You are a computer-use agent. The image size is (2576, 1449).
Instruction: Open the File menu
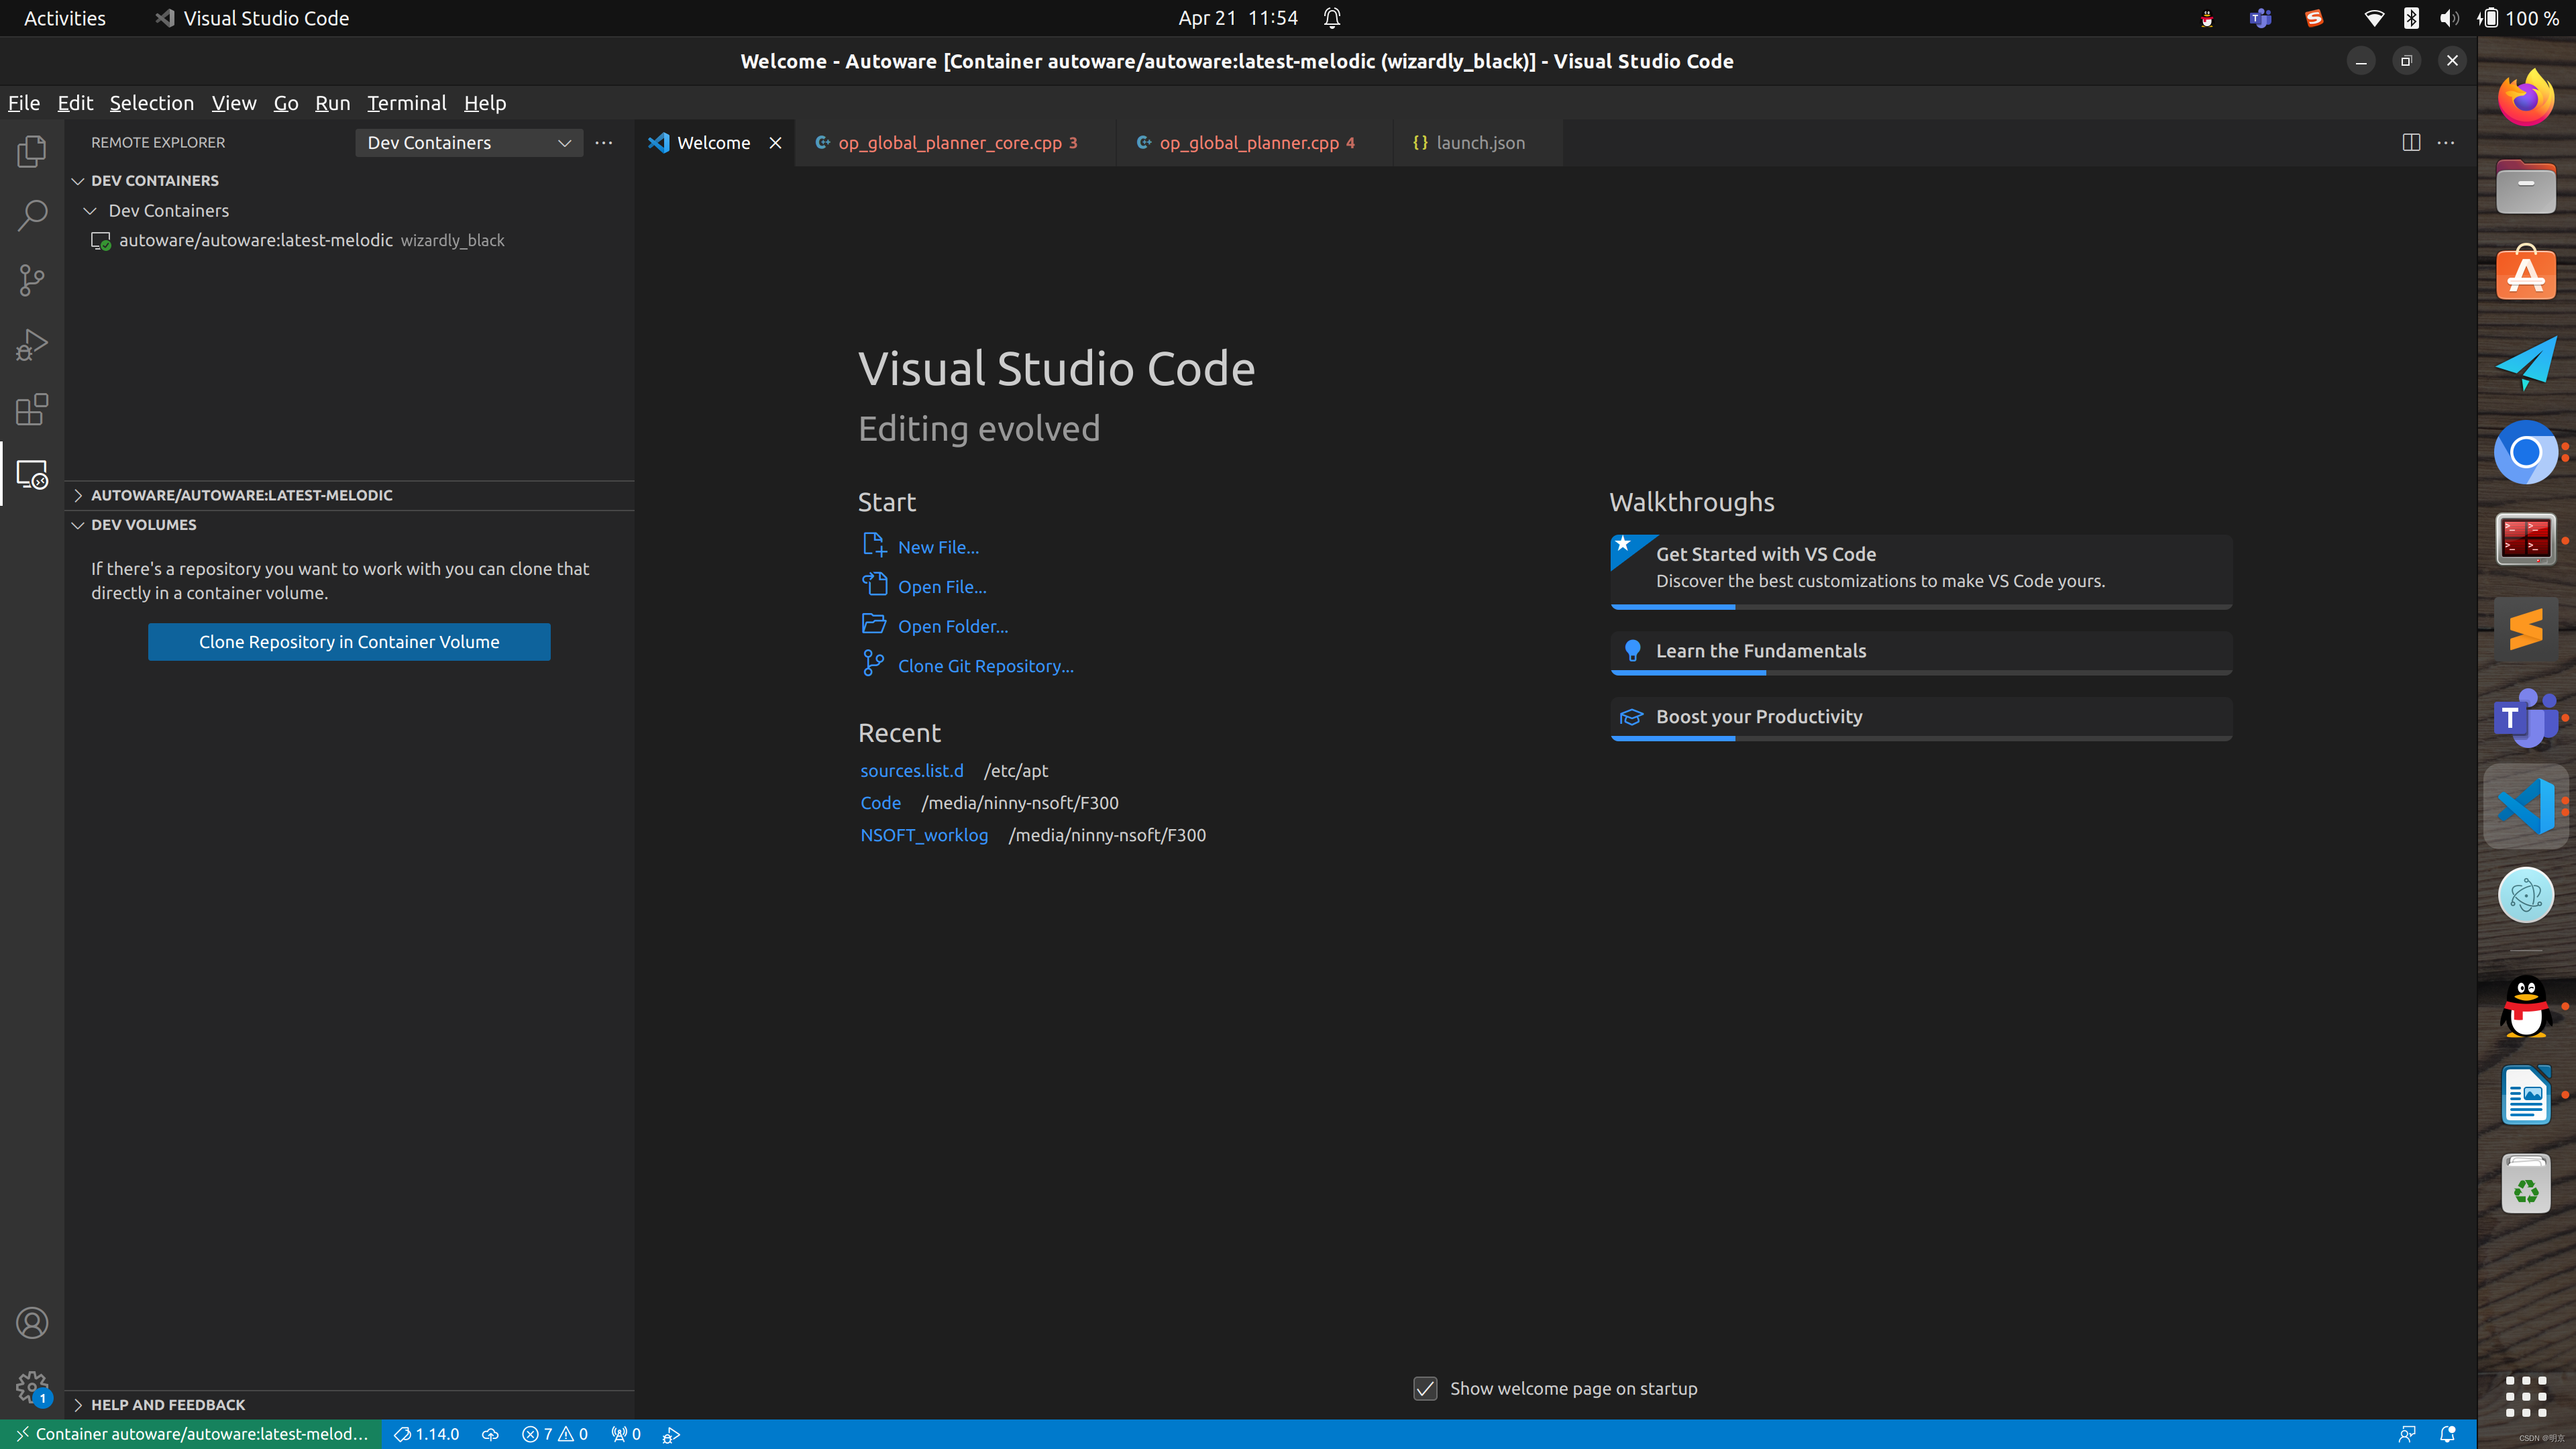pos(24,103)
